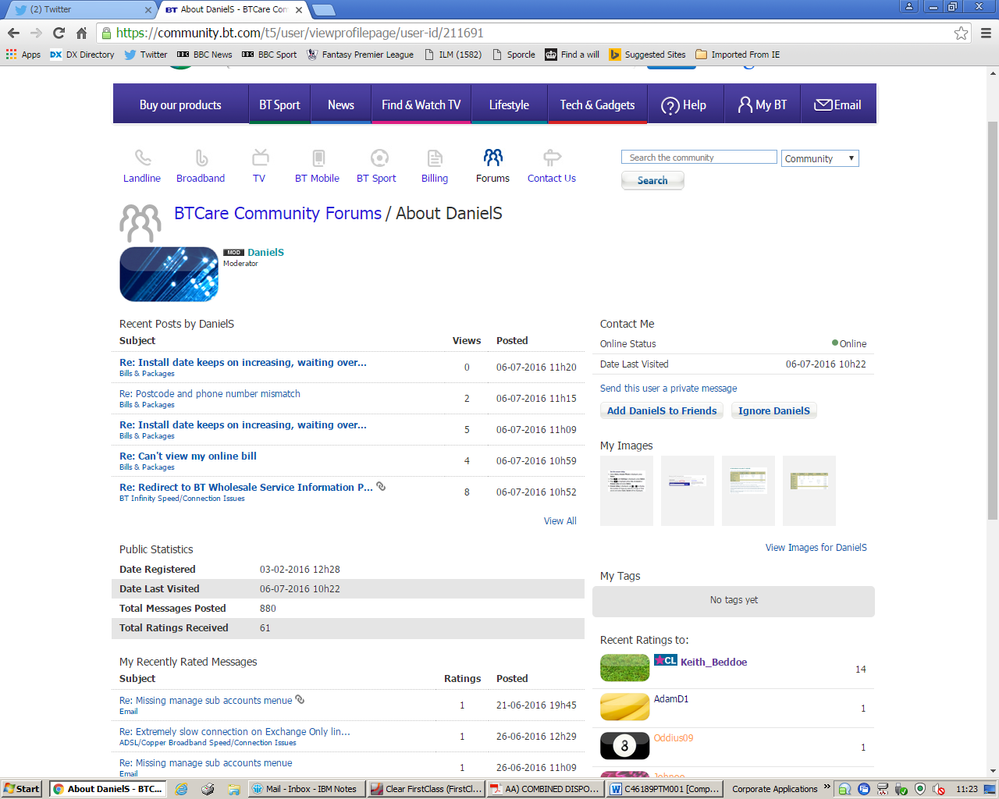Open post Re: Can't view my online bill
The image size is (999, 799).
point(188,456)
